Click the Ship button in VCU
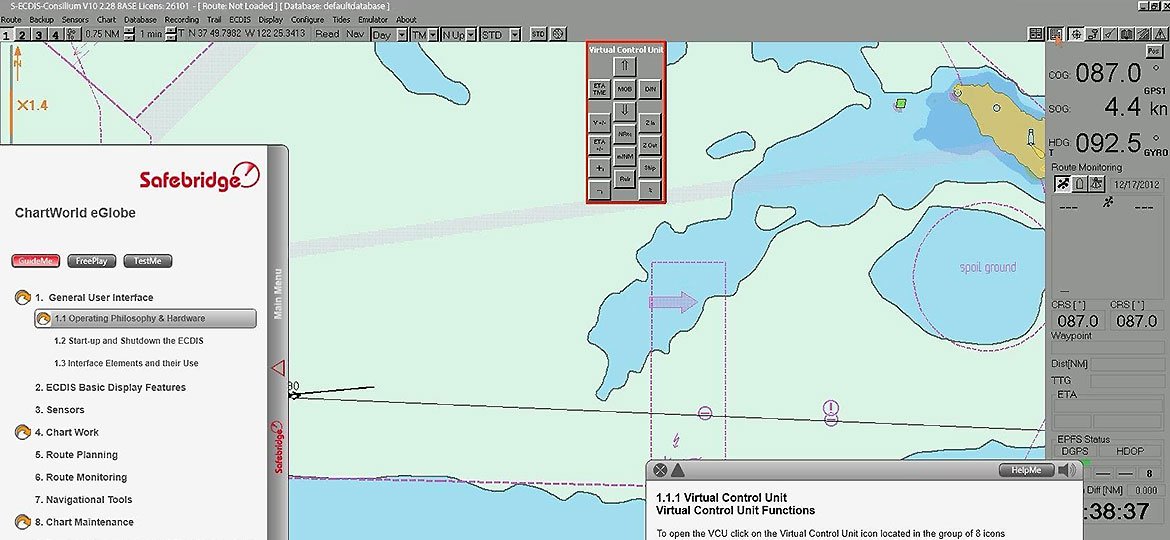The height and width of the screenshot is (540, 1170). coord(650,168)
